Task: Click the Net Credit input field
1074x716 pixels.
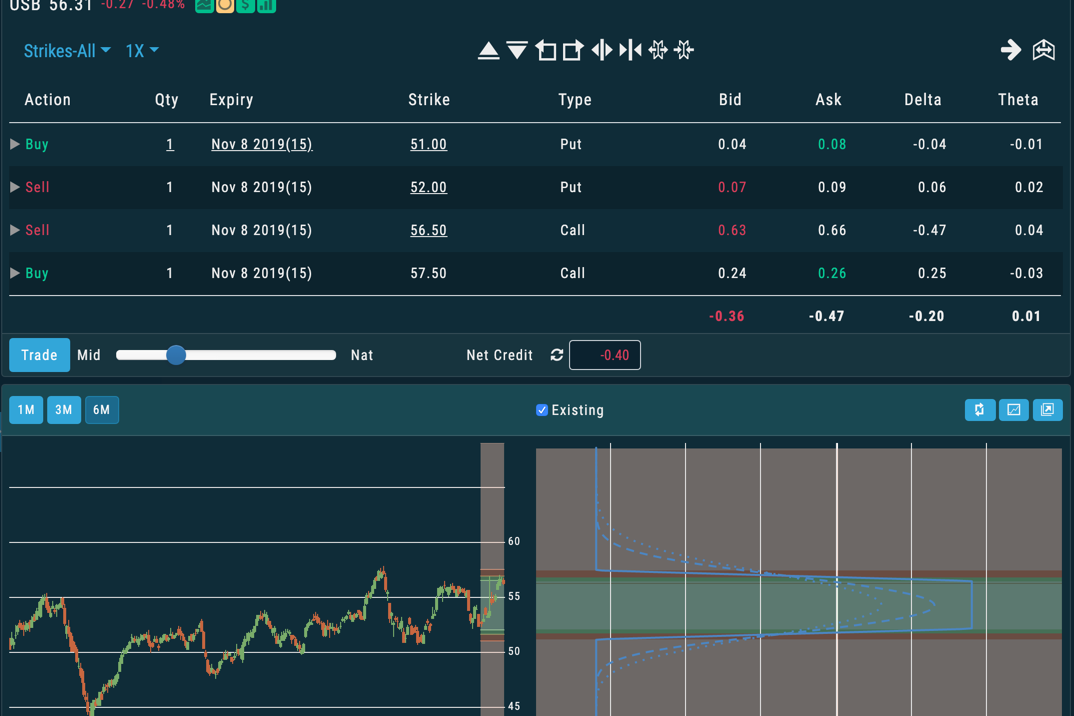Action: 605,355
